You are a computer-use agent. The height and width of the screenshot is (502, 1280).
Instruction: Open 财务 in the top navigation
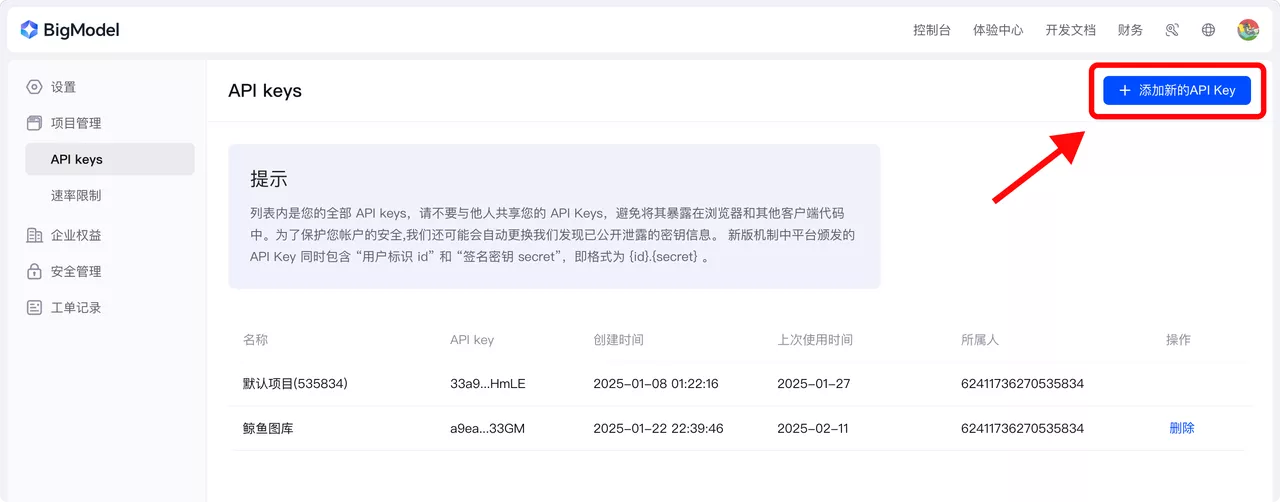tap(1131, 30)
